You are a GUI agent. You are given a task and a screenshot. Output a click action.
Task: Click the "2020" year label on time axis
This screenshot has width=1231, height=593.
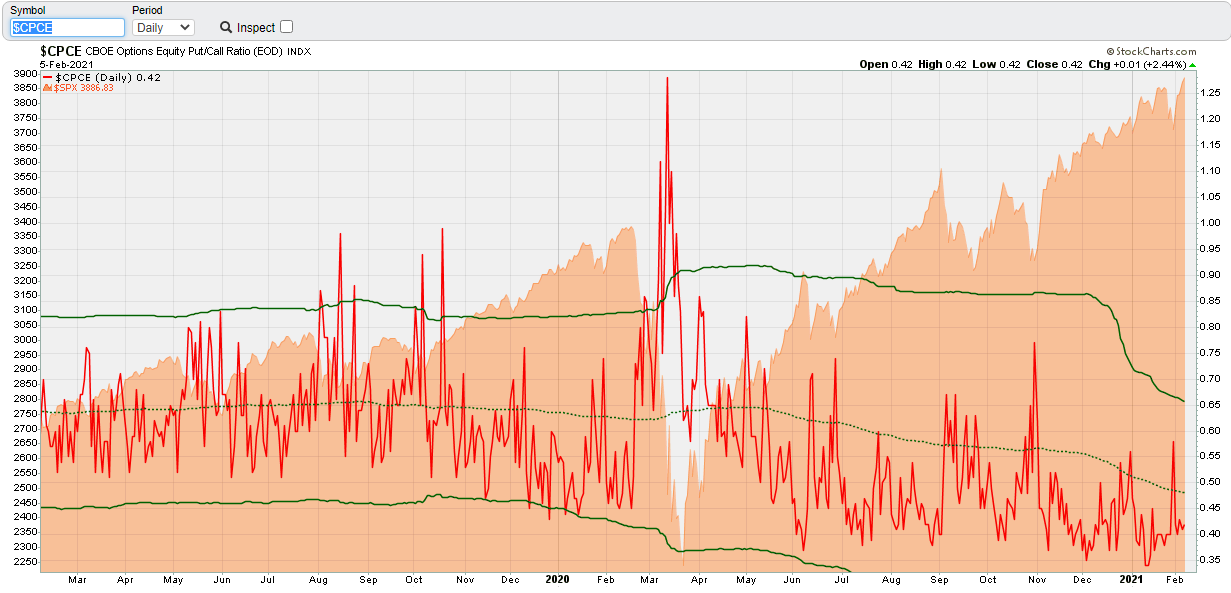coord(557,579)
